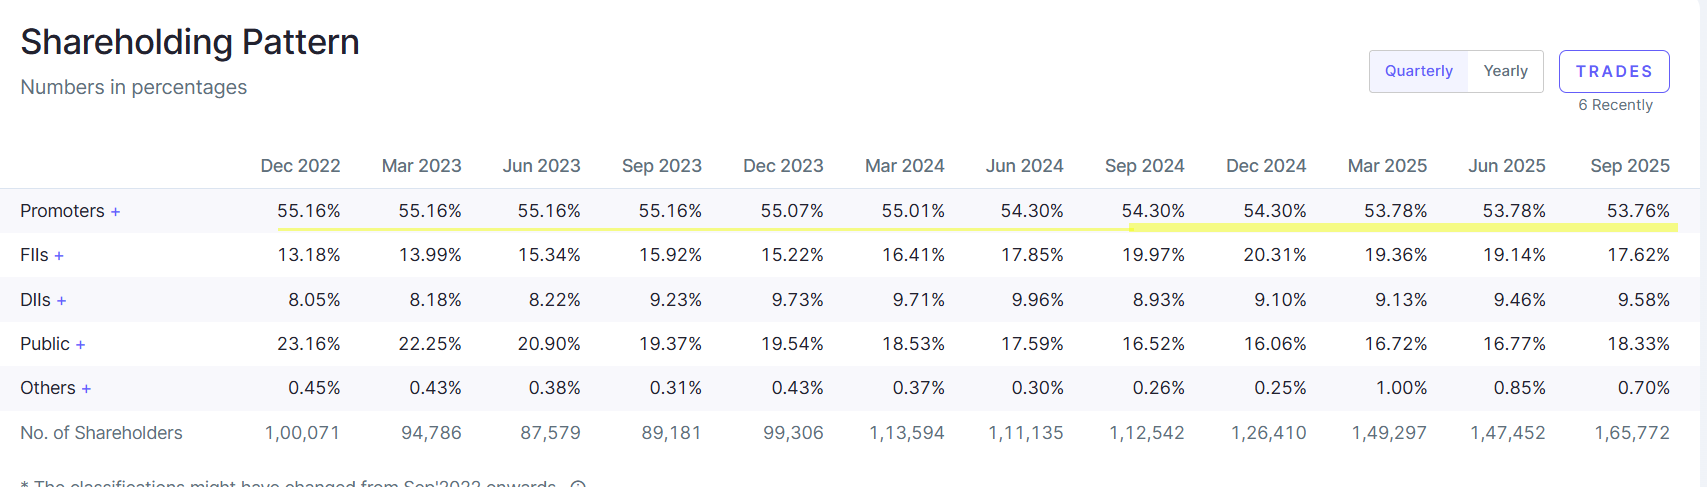Viewport: 1707px width, 487px height.
Task: Click Promoters value 53.76% for Sep 2025
Action: point(1637,211)
